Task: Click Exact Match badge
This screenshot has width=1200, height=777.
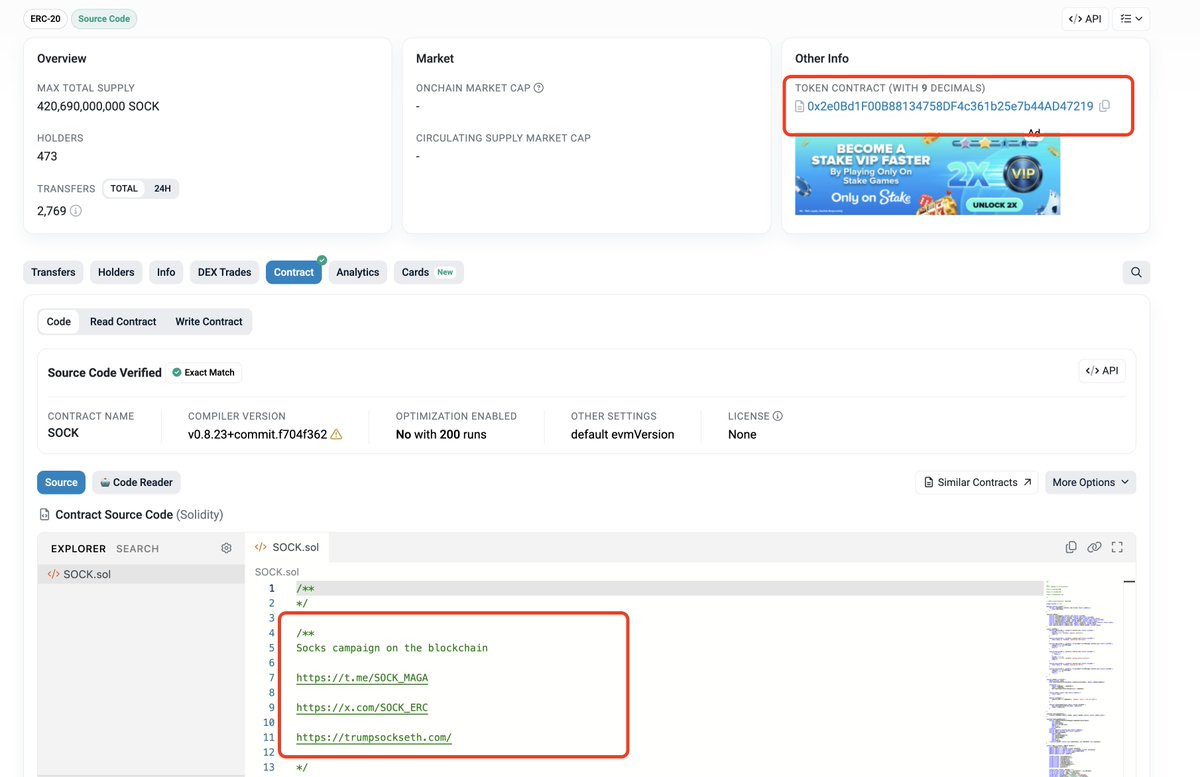Action: [204, 372]
